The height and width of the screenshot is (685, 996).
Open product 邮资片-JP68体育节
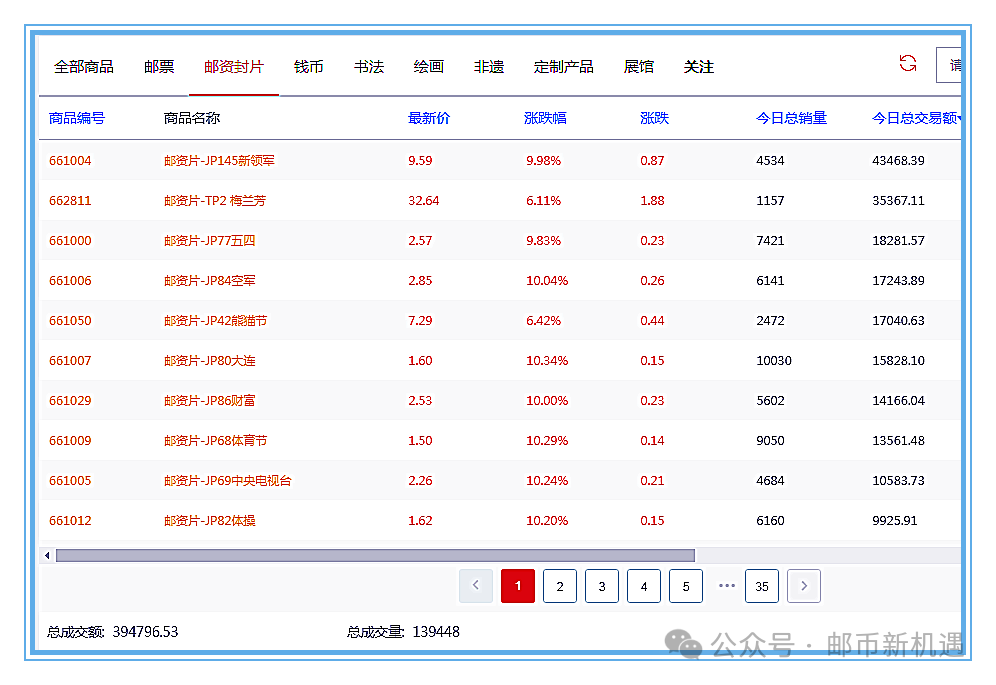click(215, 441)
